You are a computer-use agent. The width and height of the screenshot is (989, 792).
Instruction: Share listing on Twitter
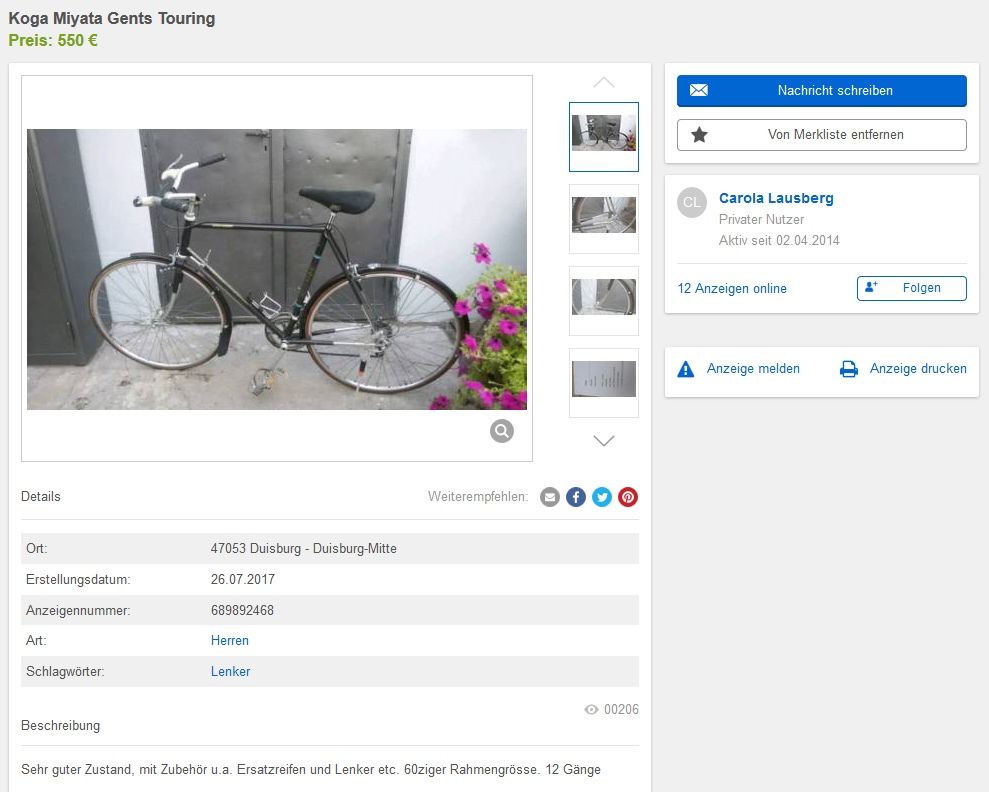pyautogui.click(x=602, y=497)
